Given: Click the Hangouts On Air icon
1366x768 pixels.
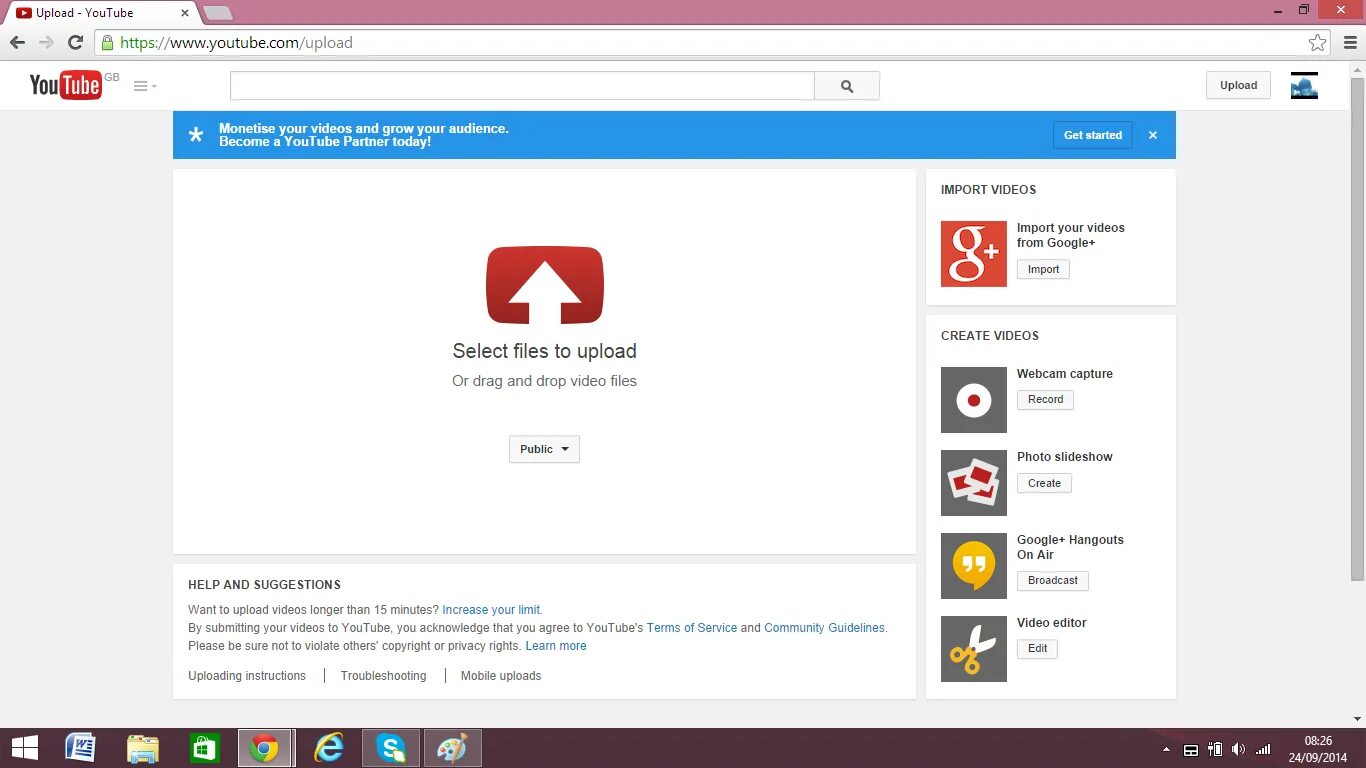Looking at the screenshot, I should pos(974,566).
